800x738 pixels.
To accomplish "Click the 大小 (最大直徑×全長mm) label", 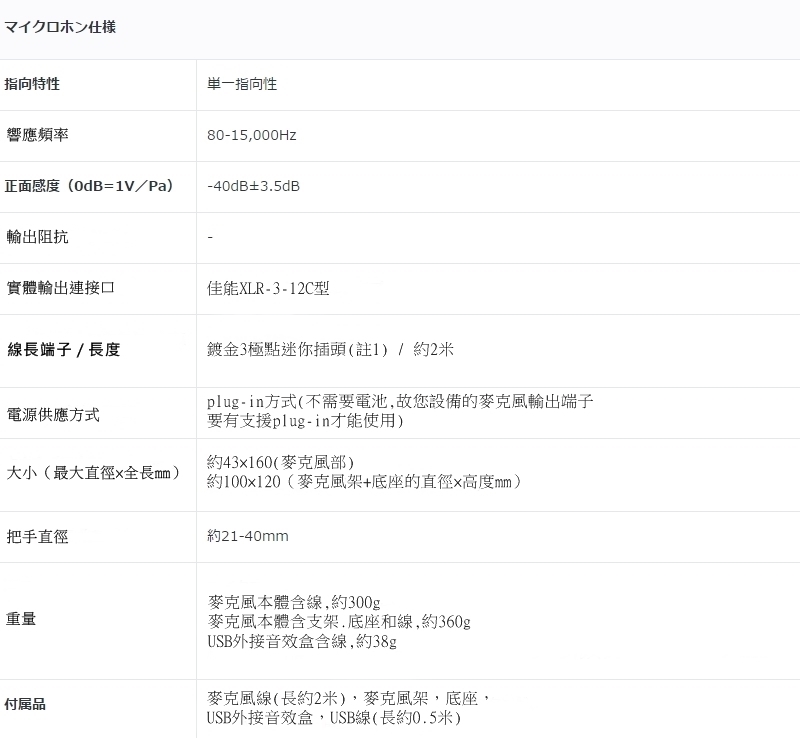I will click(x=92, y=472).
